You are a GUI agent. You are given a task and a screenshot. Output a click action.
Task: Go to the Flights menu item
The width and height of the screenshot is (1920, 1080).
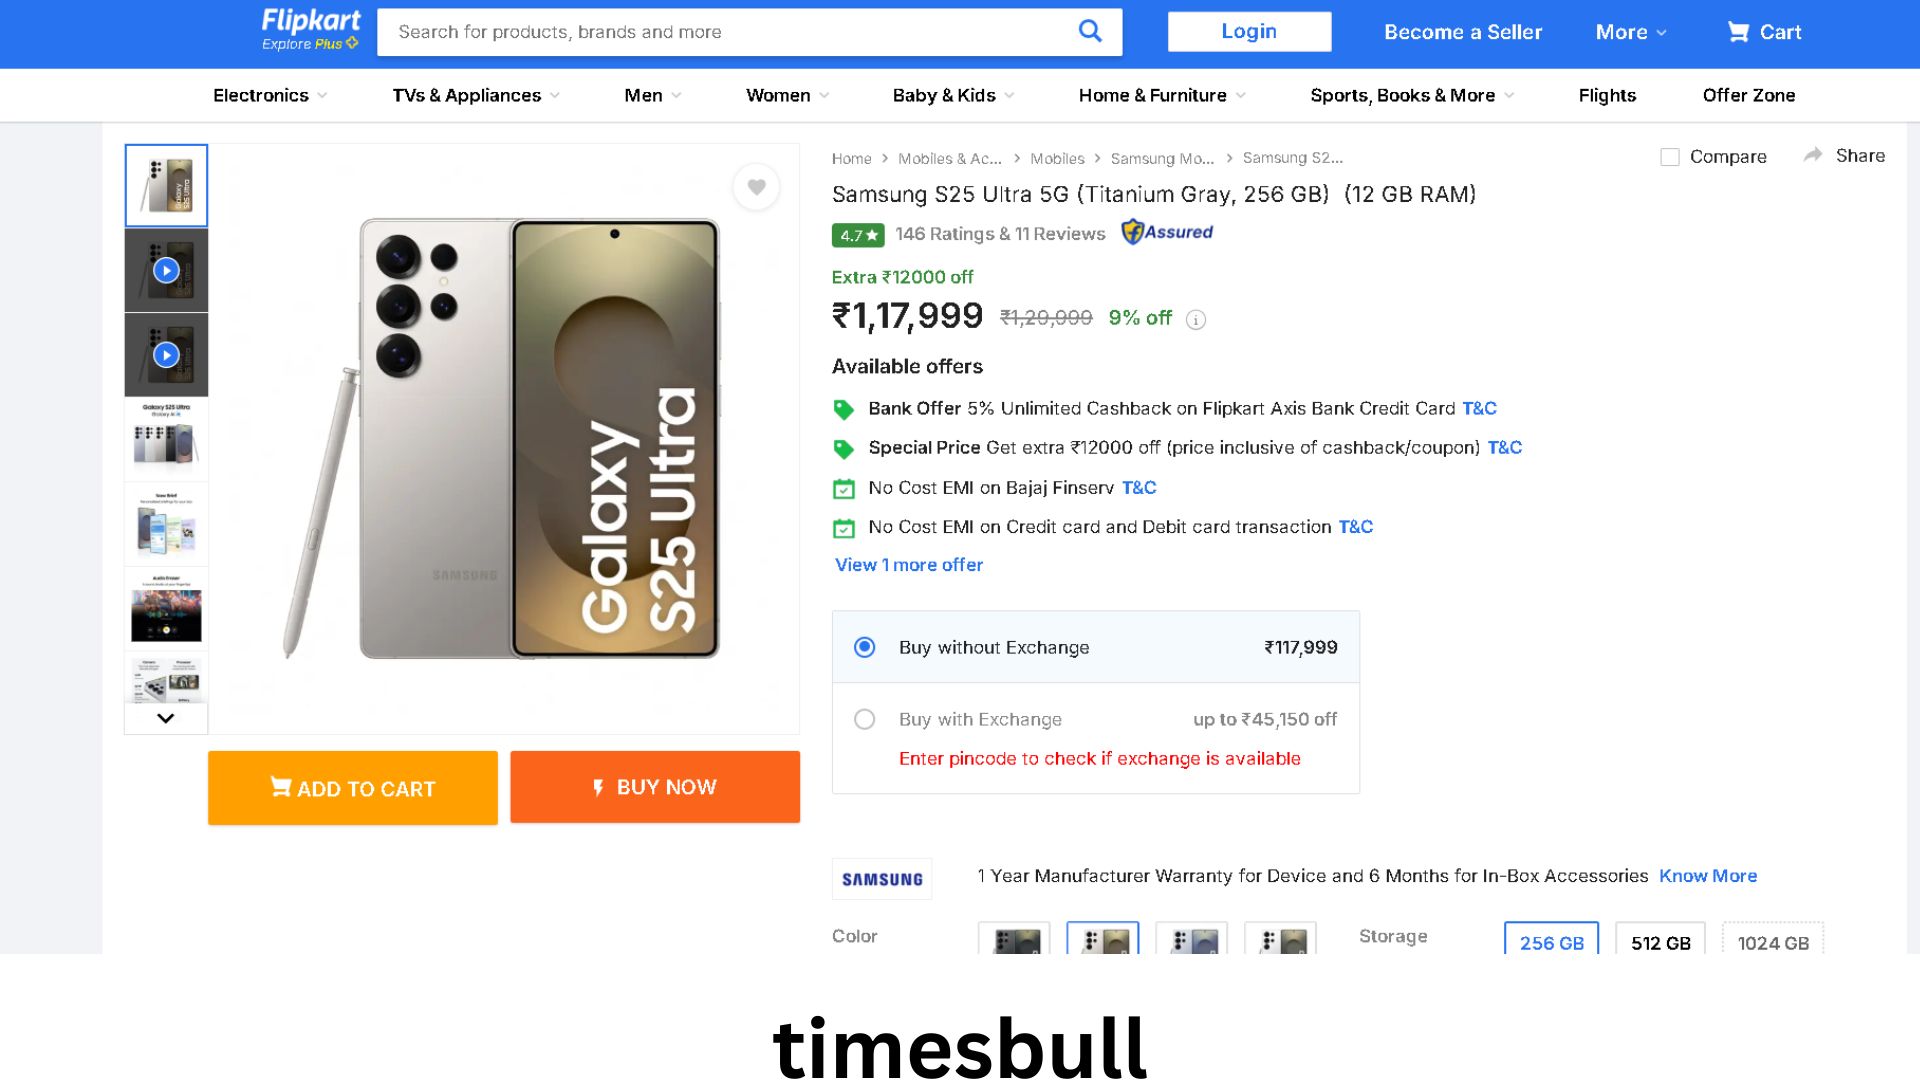[1607, 95]
